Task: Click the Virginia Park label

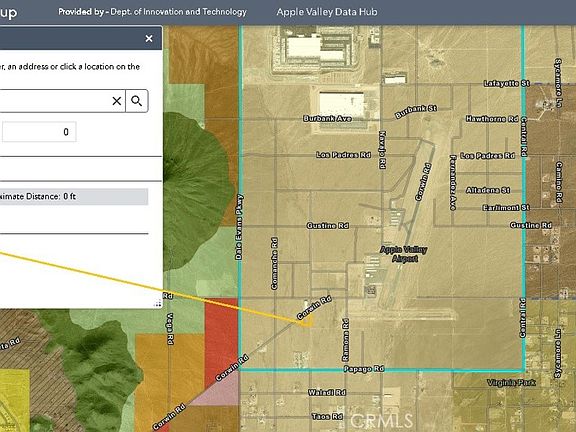Action: (x=511, y=383)
